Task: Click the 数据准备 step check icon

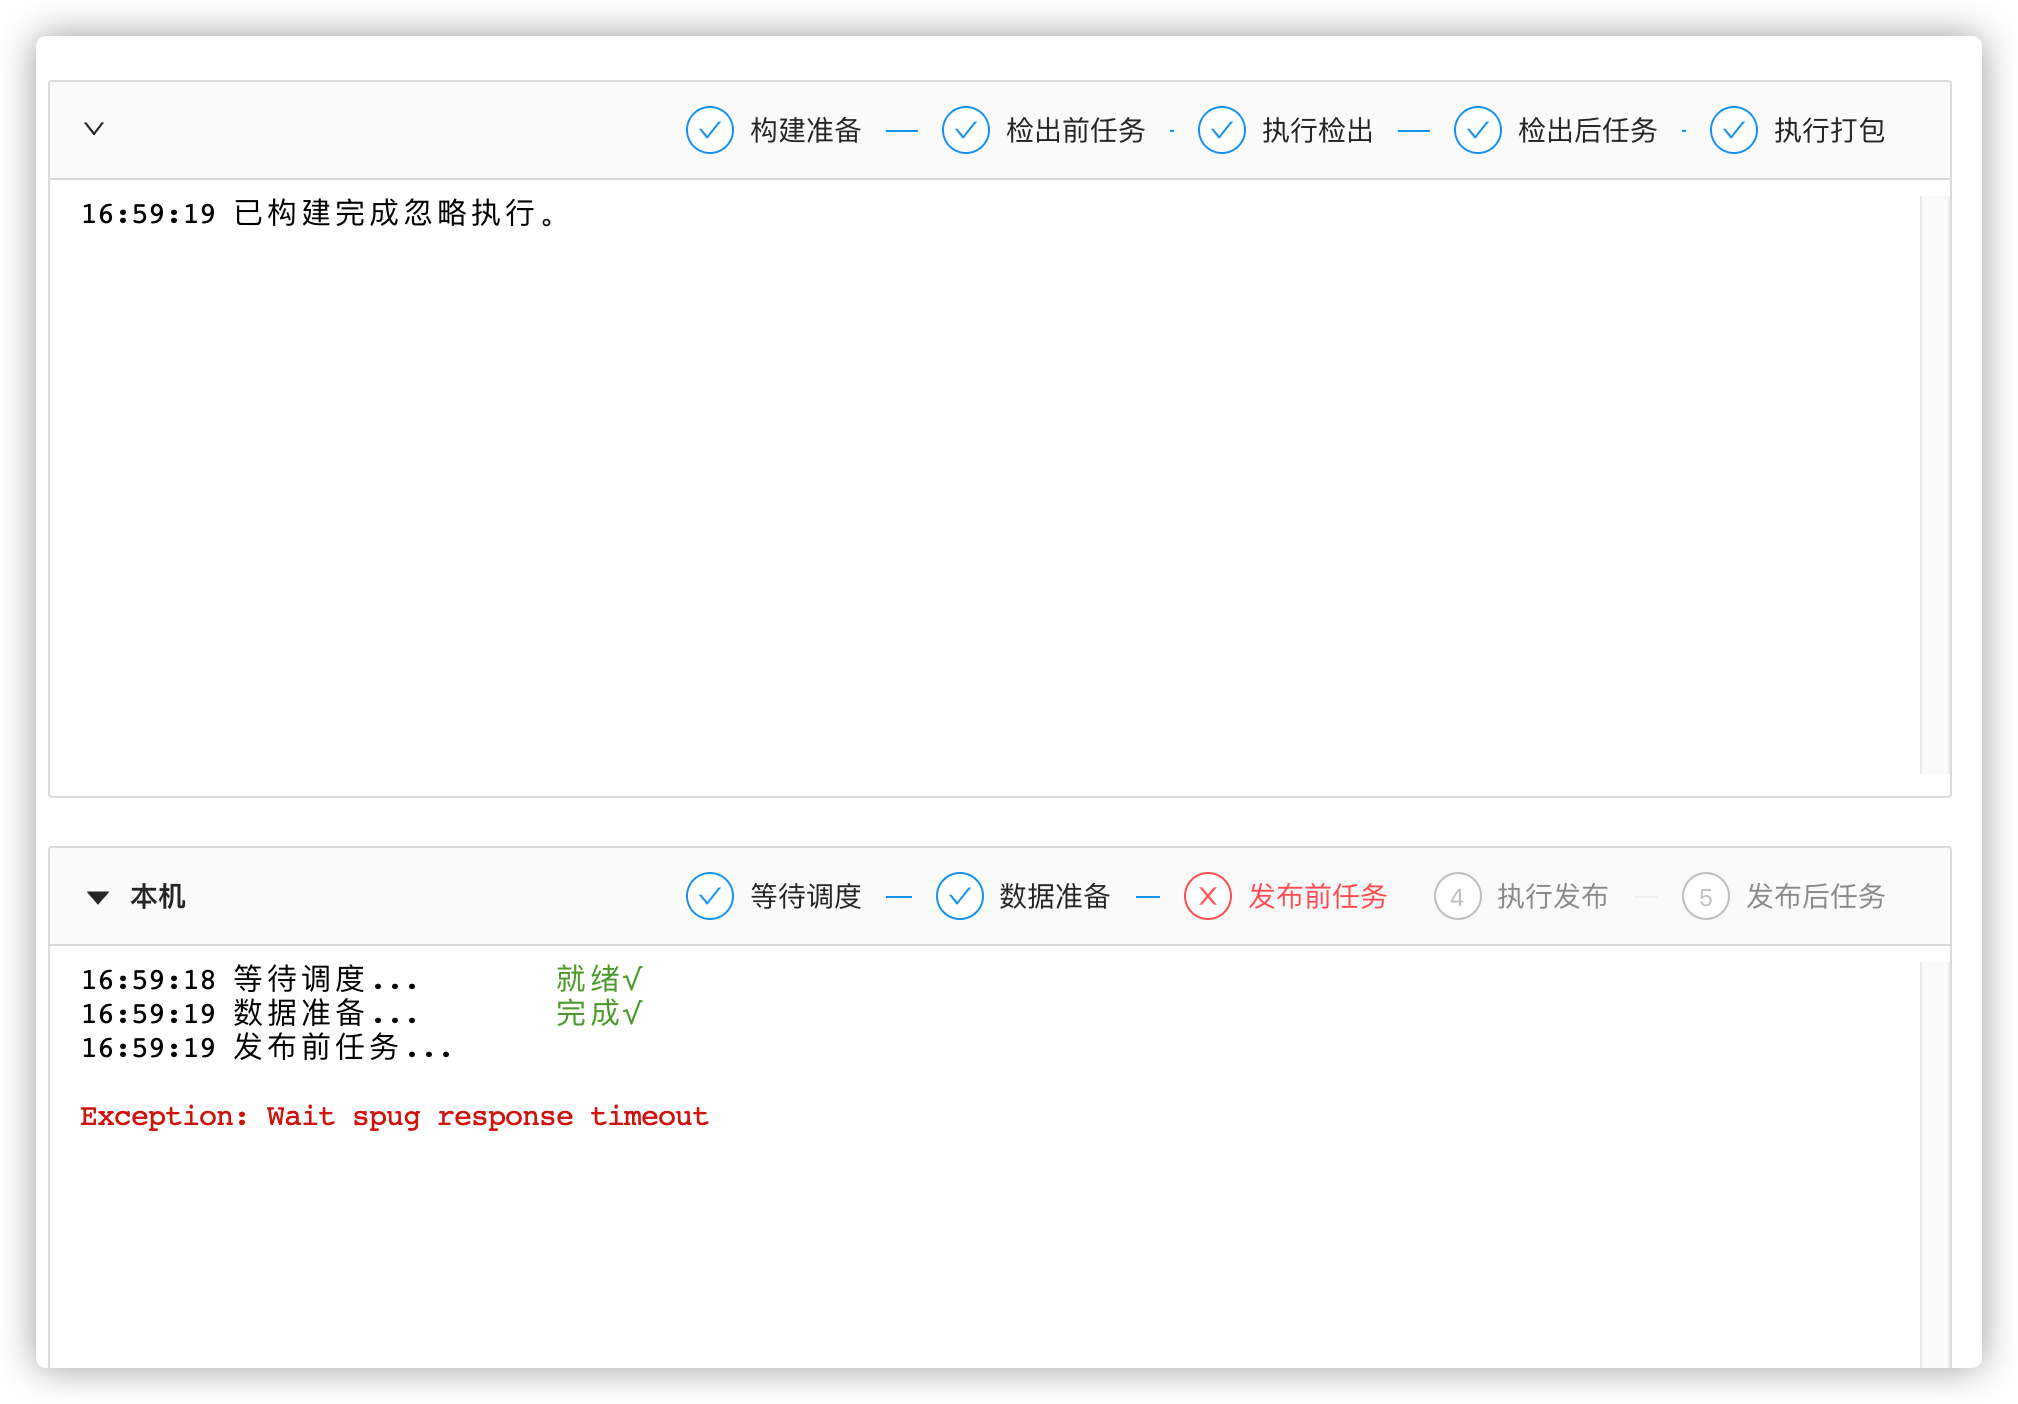Action: (960, 896)
